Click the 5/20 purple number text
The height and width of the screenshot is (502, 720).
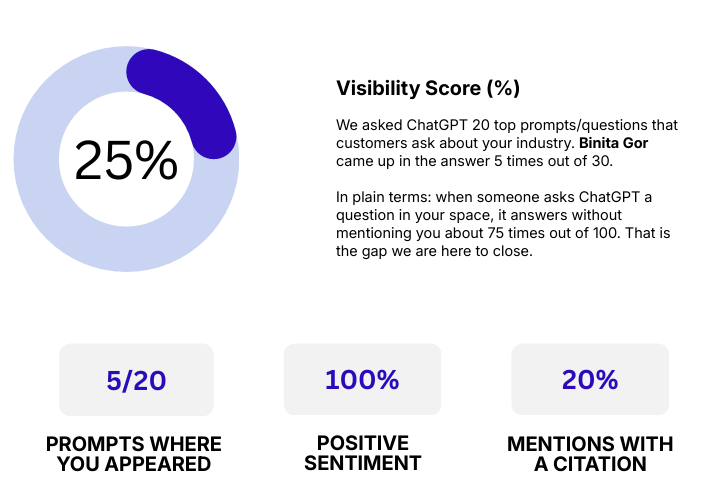pos(136,380)
